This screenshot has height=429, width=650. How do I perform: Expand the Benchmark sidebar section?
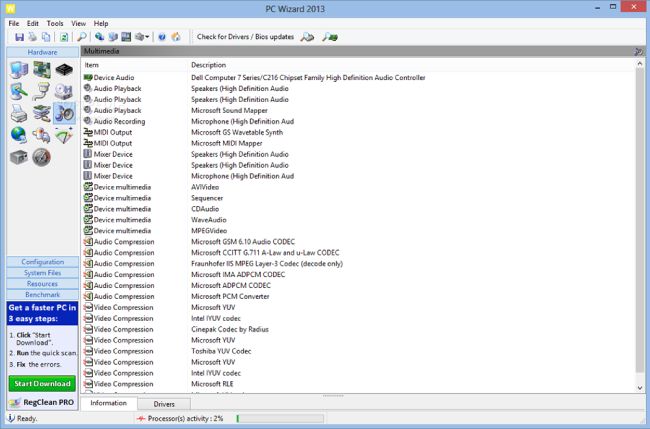point(42,295)
